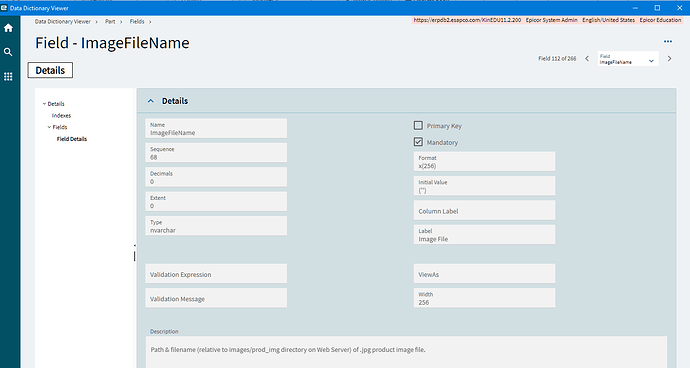This screenshot has height=368, width=690.
Task: Open the search magnifier icon
Action: (8, 52)
